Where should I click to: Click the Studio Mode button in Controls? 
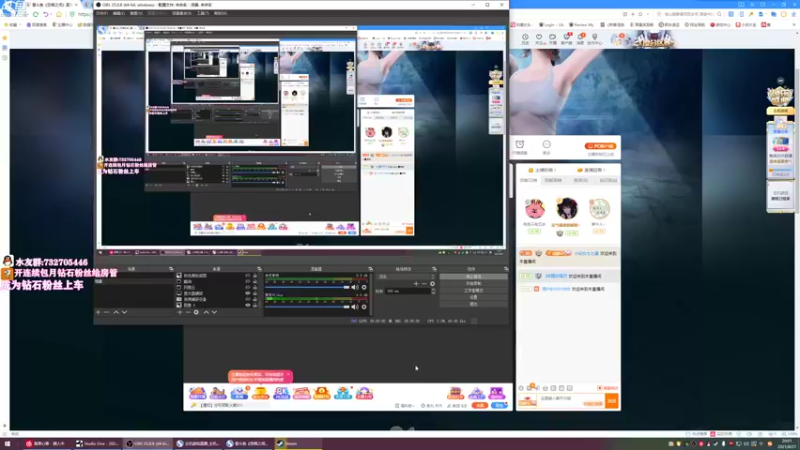[473, 290]
